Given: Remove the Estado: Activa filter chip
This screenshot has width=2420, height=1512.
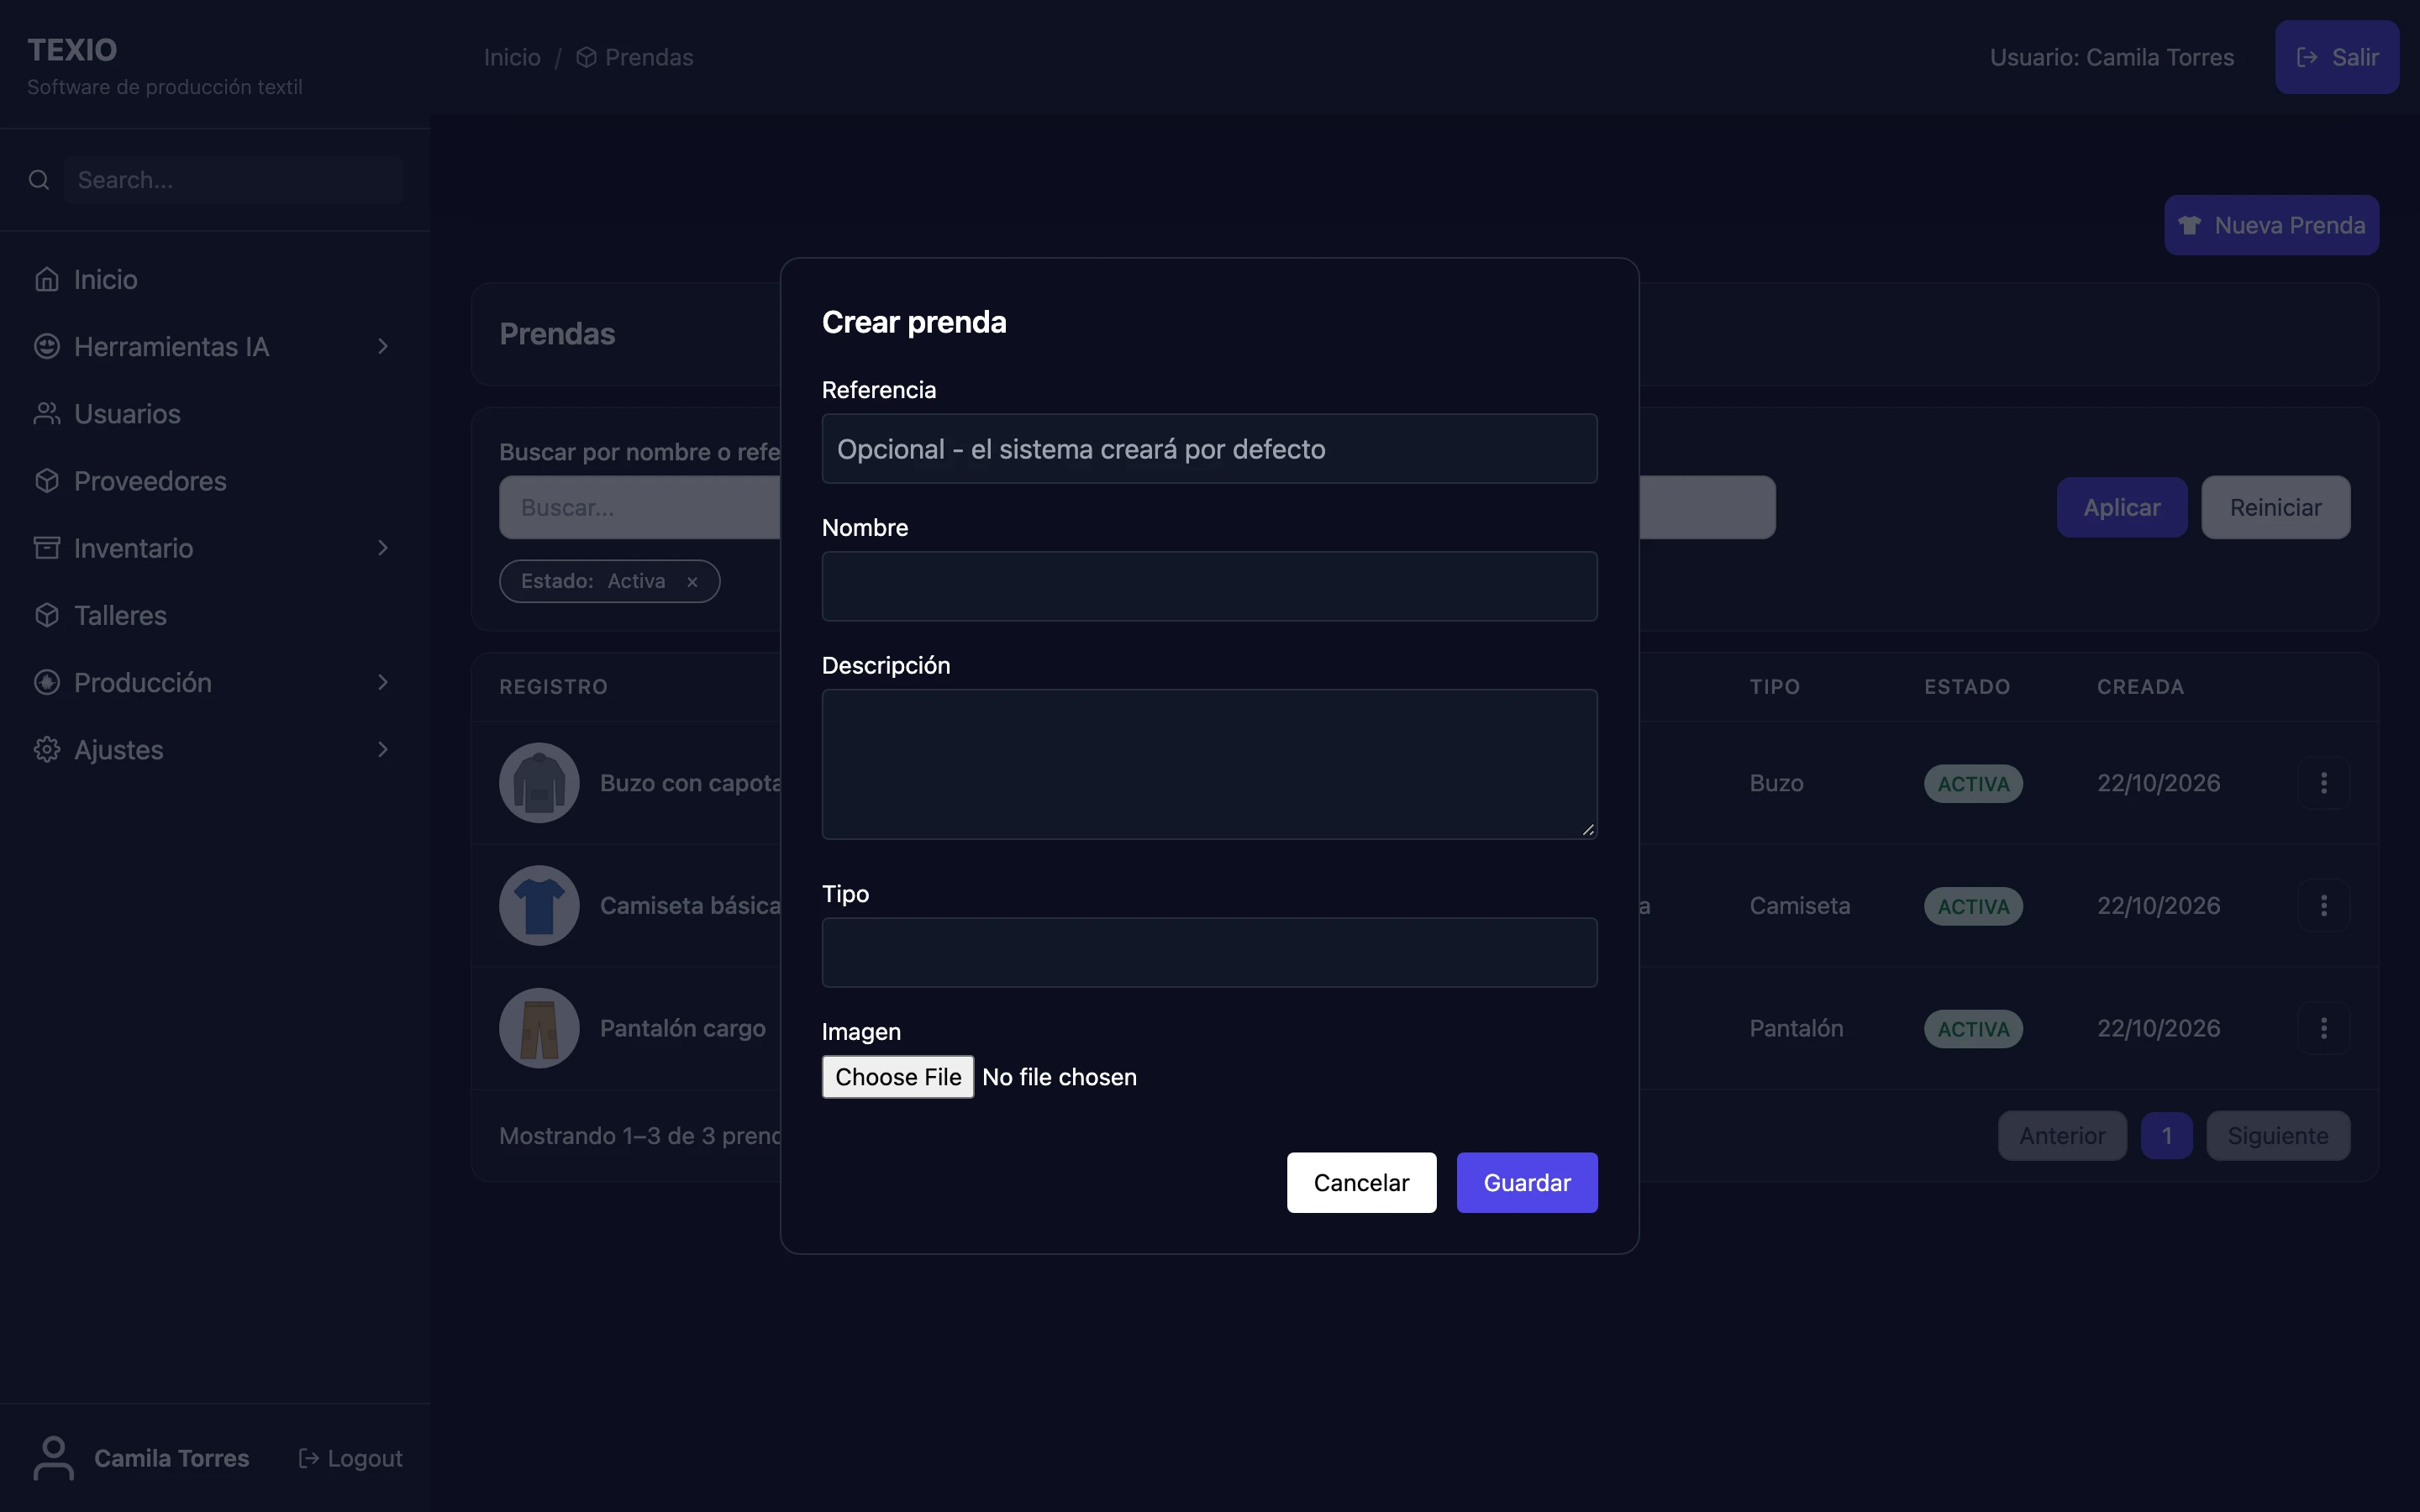Looking at the screenshot, I should coord(692,582).
